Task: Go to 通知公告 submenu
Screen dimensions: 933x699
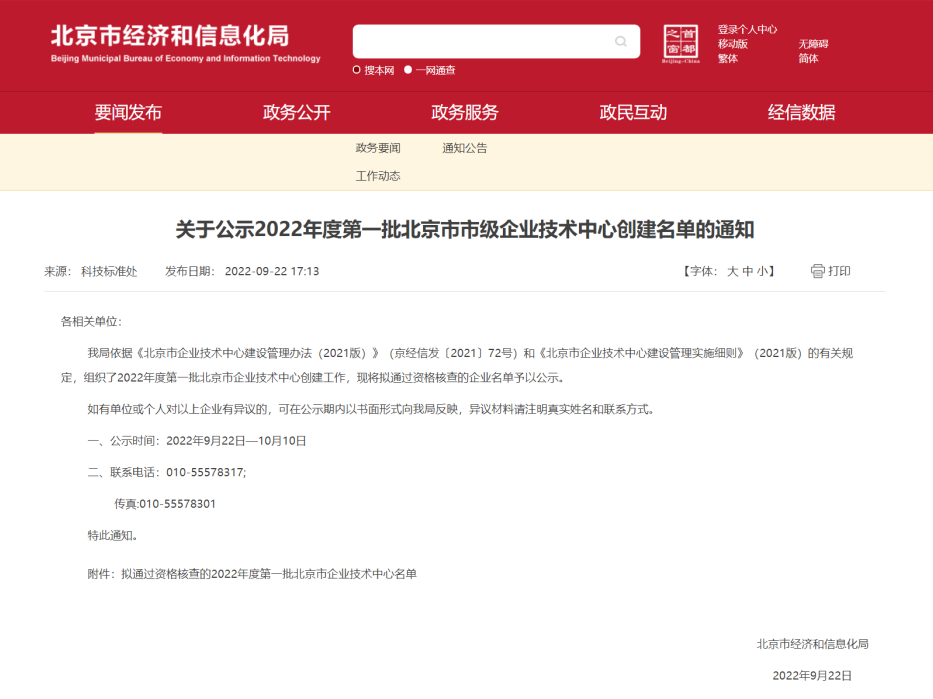Action: click(x=465, y=148)
